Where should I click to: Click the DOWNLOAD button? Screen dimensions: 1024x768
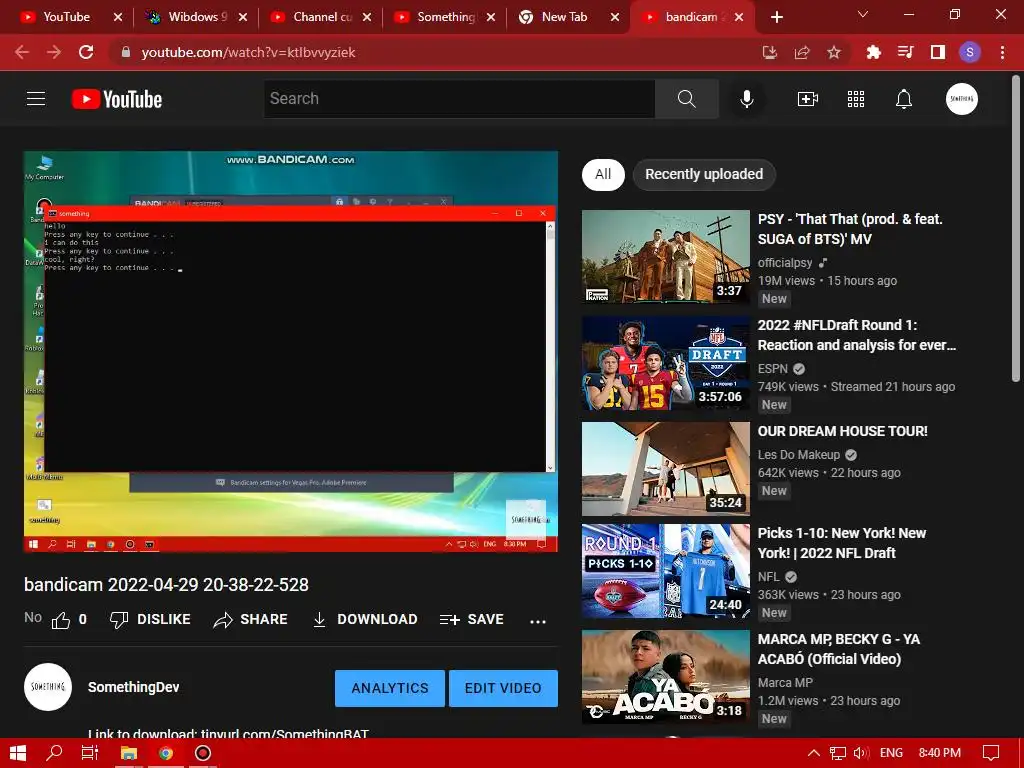[365, 619]
